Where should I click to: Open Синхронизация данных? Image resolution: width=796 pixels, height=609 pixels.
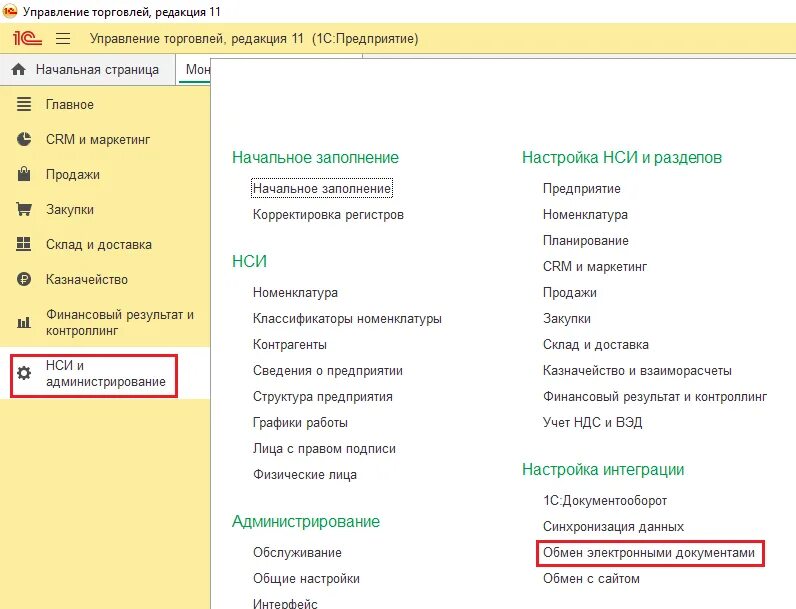pyautogui.click(x=614, y=527)
